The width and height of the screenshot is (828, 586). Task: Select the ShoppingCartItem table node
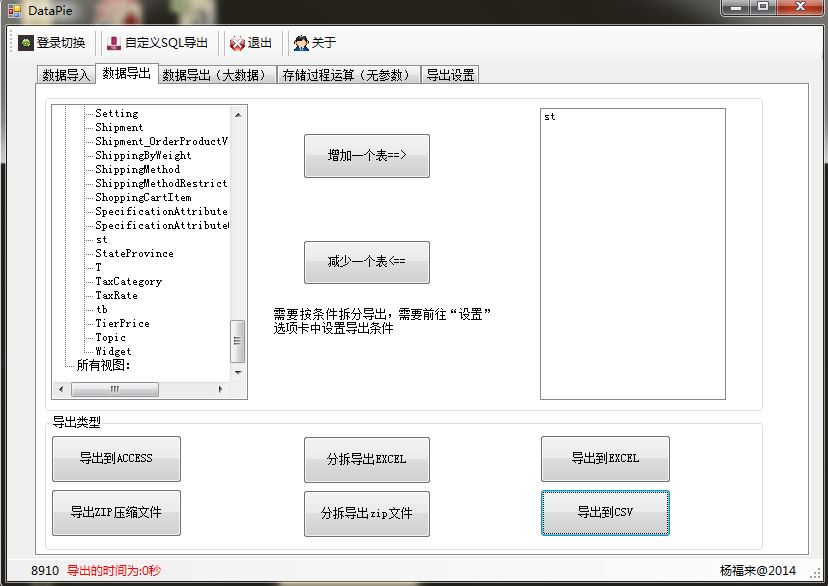tap(143, 197)
